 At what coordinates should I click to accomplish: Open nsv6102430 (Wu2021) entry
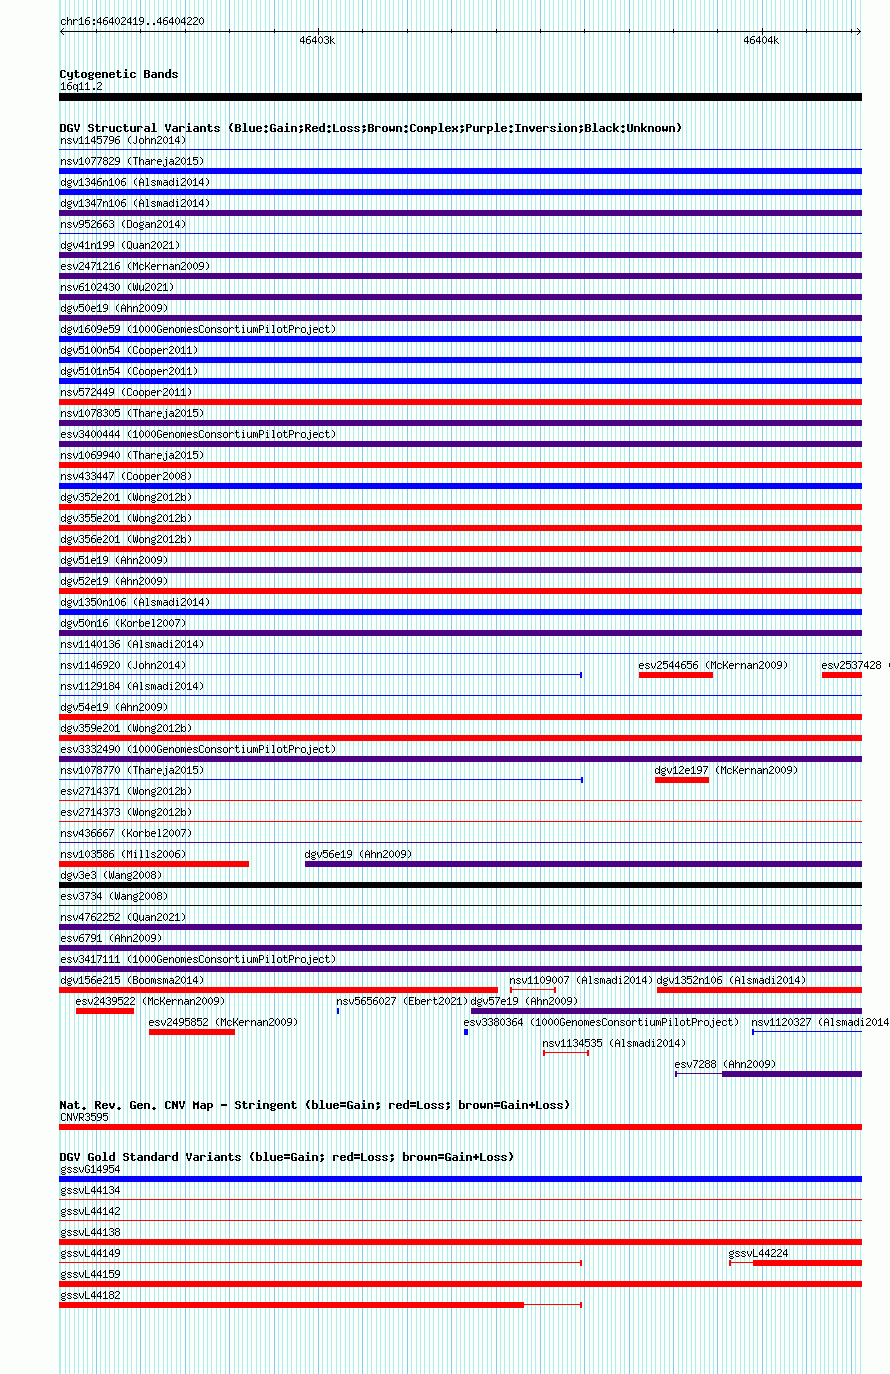[117, 287]
